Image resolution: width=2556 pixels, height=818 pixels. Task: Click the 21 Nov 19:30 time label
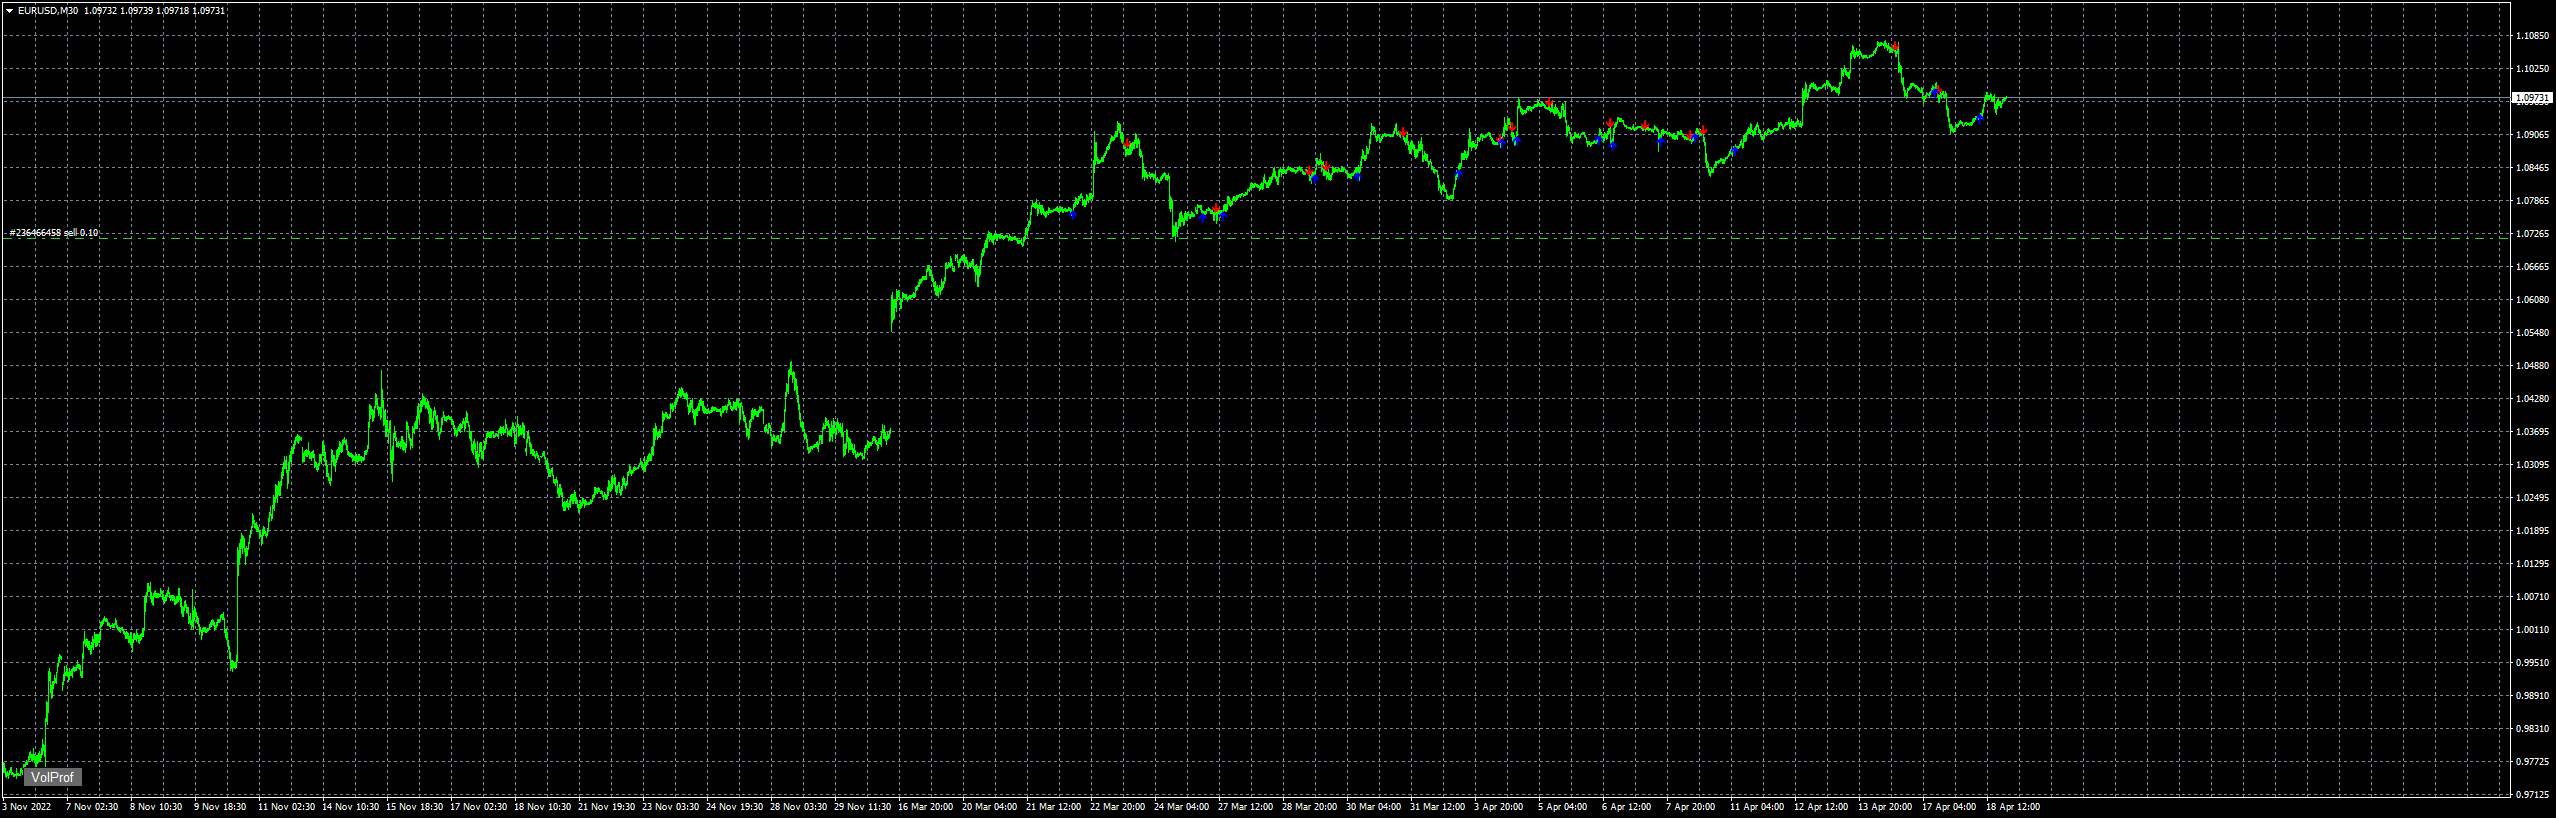point(606,807)
